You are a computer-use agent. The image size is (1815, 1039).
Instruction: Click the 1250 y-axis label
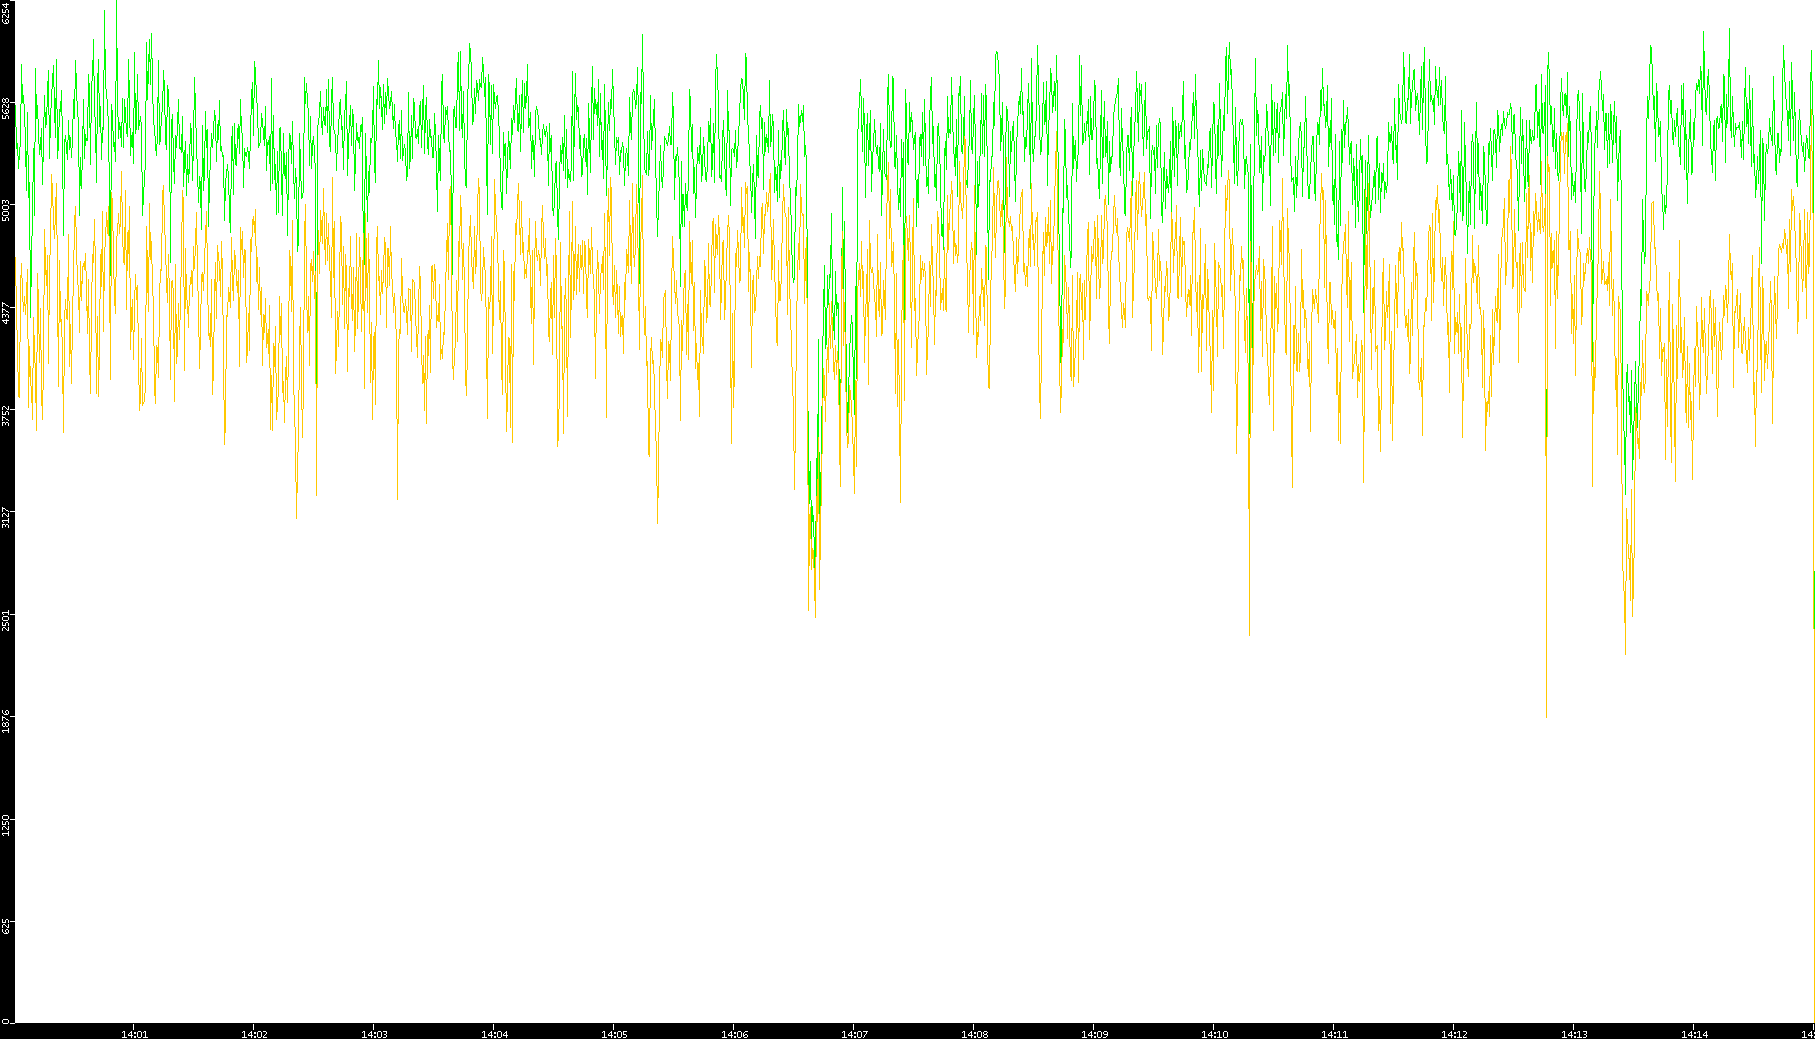click(x=6, y=825)
